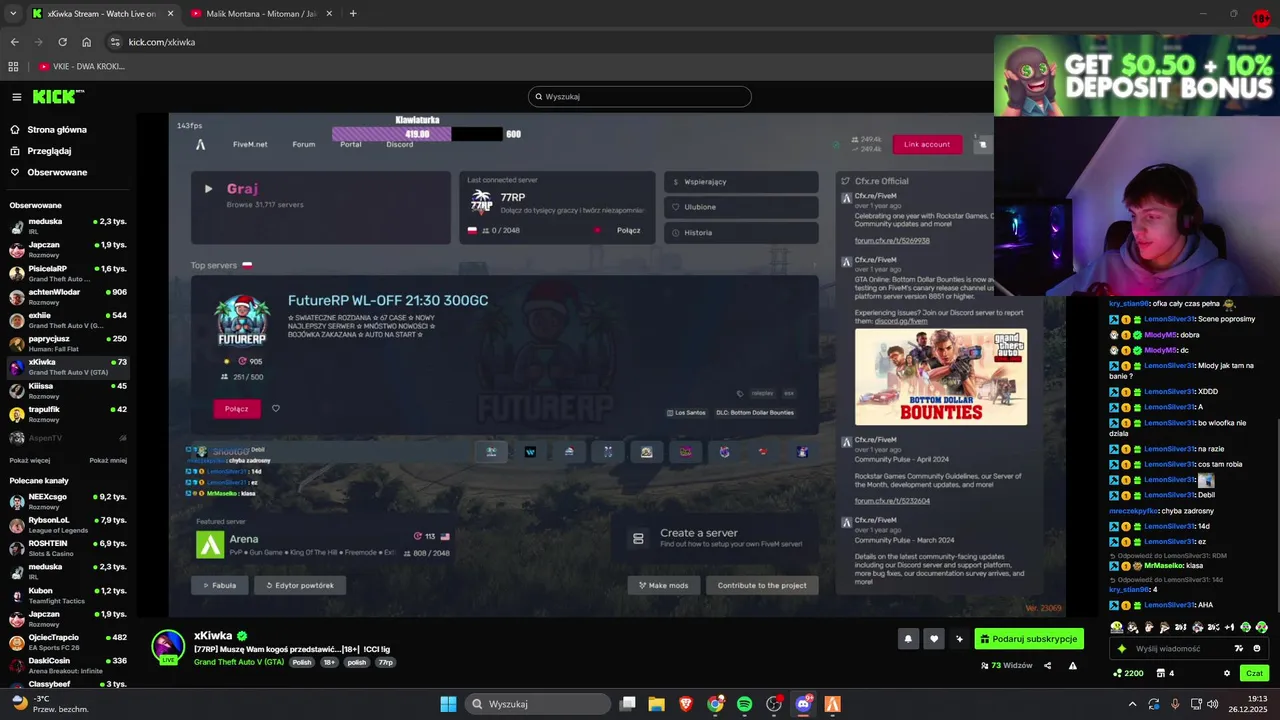Viewport: 1280px width, 720px height.
Task: Reload the page in the browser
Action: tap(63, 42)
